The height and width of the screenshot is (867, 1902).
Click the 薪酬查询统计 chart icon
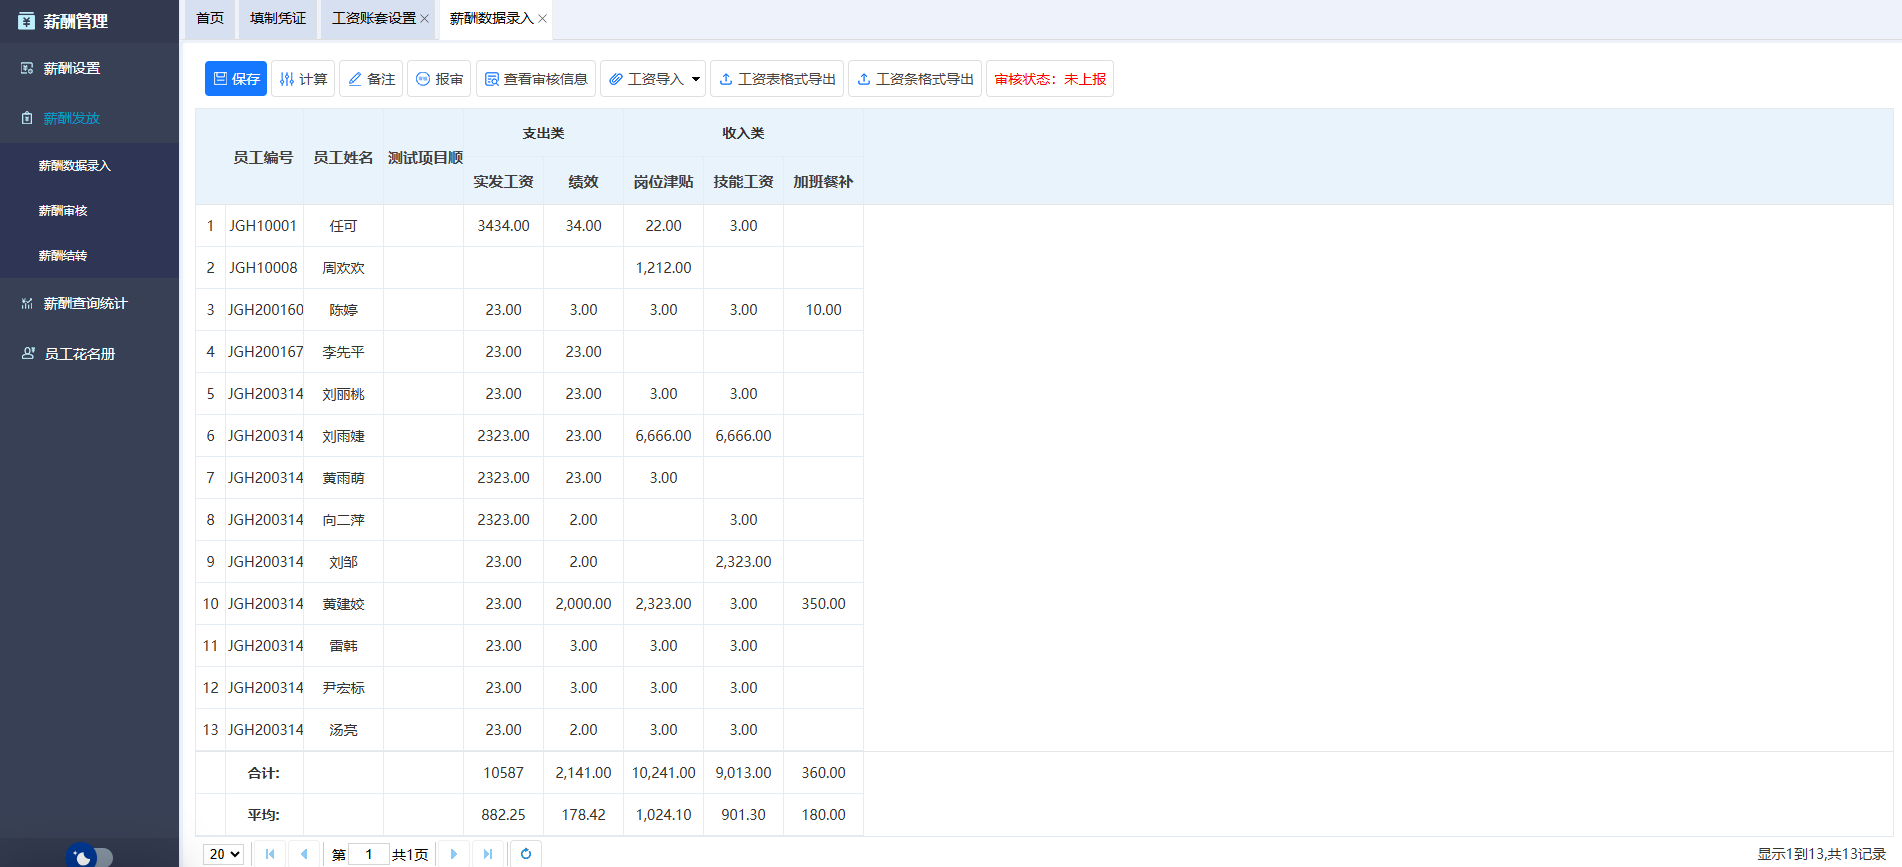(x=27, y=303)
